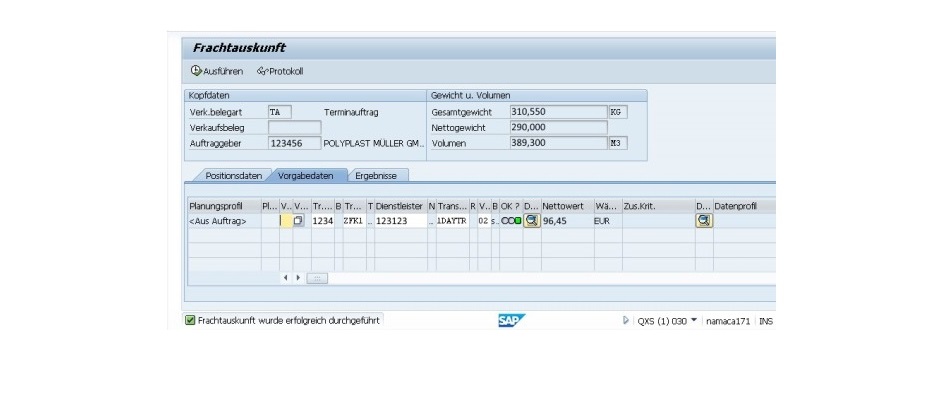Viewport: 940px width, 400px height.
Task: Click the Ausführen execute clock icon
Action: 196,71
